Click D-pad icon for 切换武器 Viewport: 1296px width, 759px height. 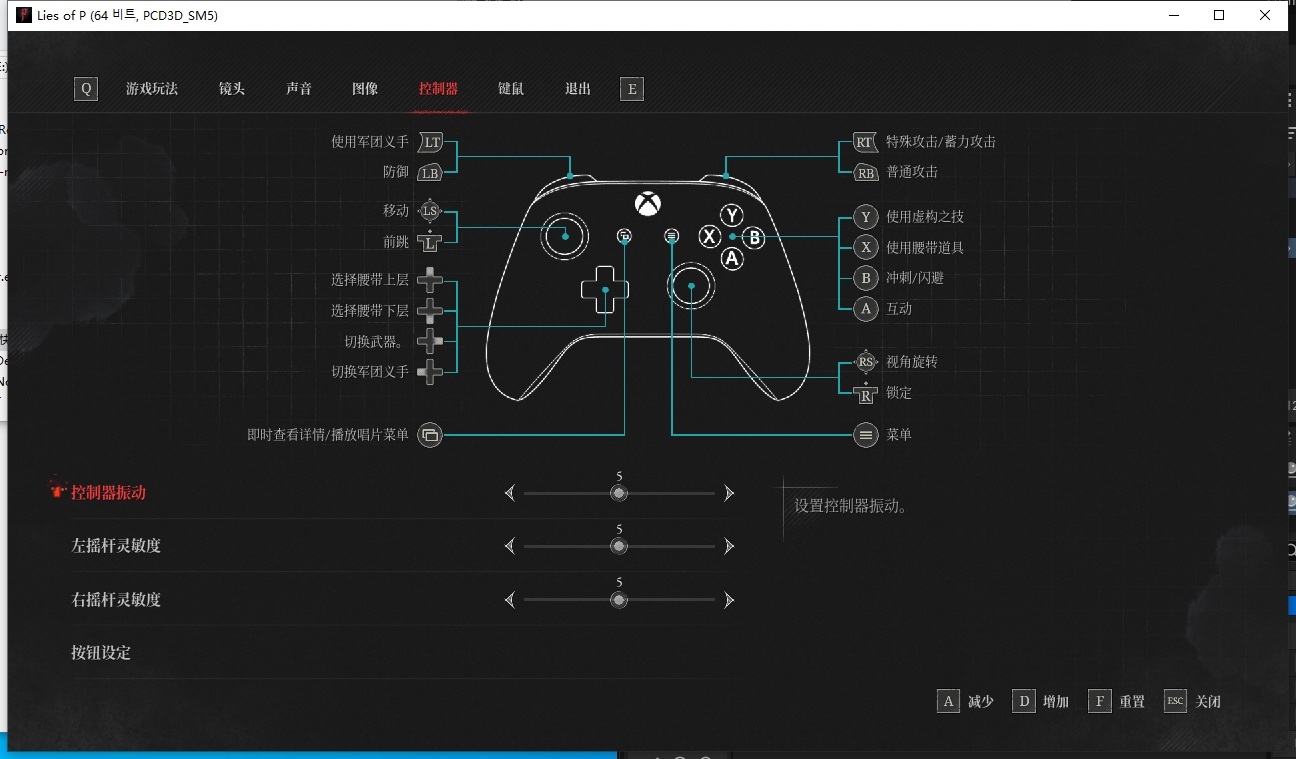point(430,341)
